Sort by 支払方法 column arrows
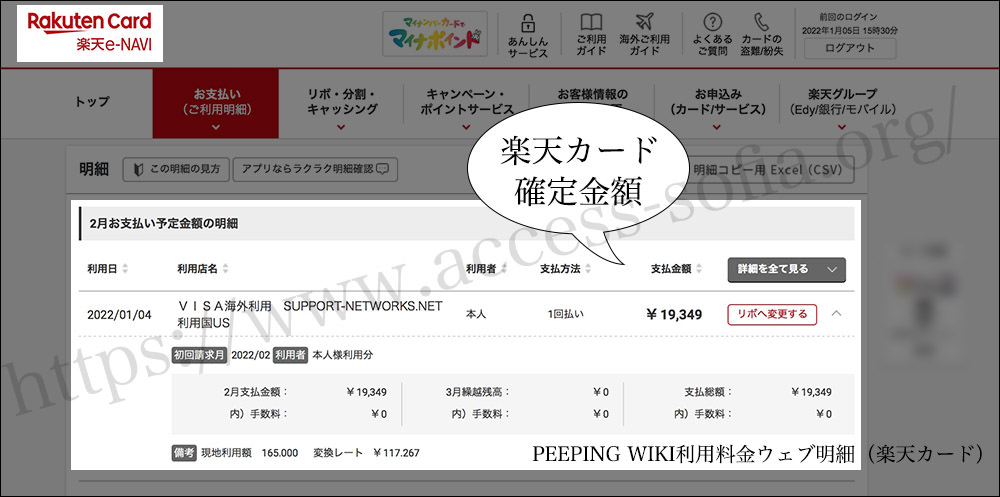This screenshot has height=497, width=1000. (587, 269)
